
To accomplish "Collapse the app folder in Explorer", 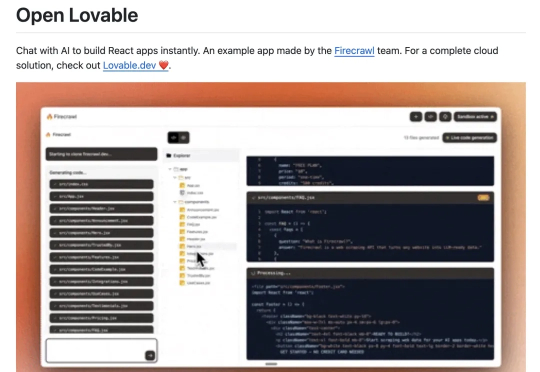I will [170, 169].
